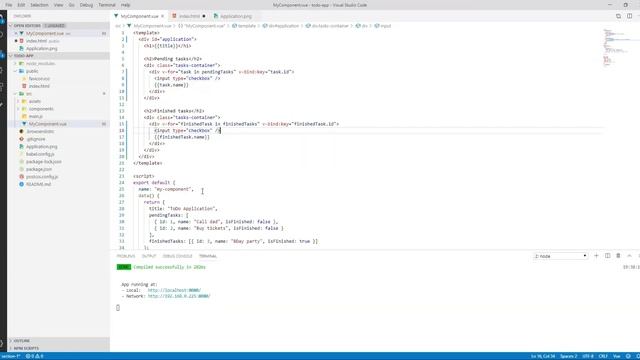The image size is (640, 360).
Task: Expand the NPM SCRIPTS section
Action: (58, 349)
